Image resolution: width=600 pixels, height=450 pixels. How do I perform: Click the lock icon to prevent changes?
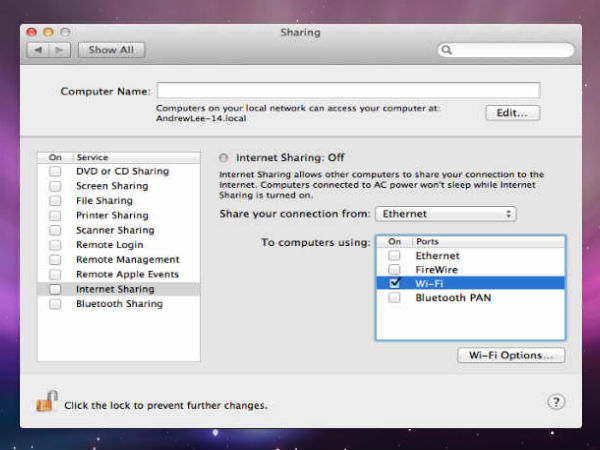[46, 403]
